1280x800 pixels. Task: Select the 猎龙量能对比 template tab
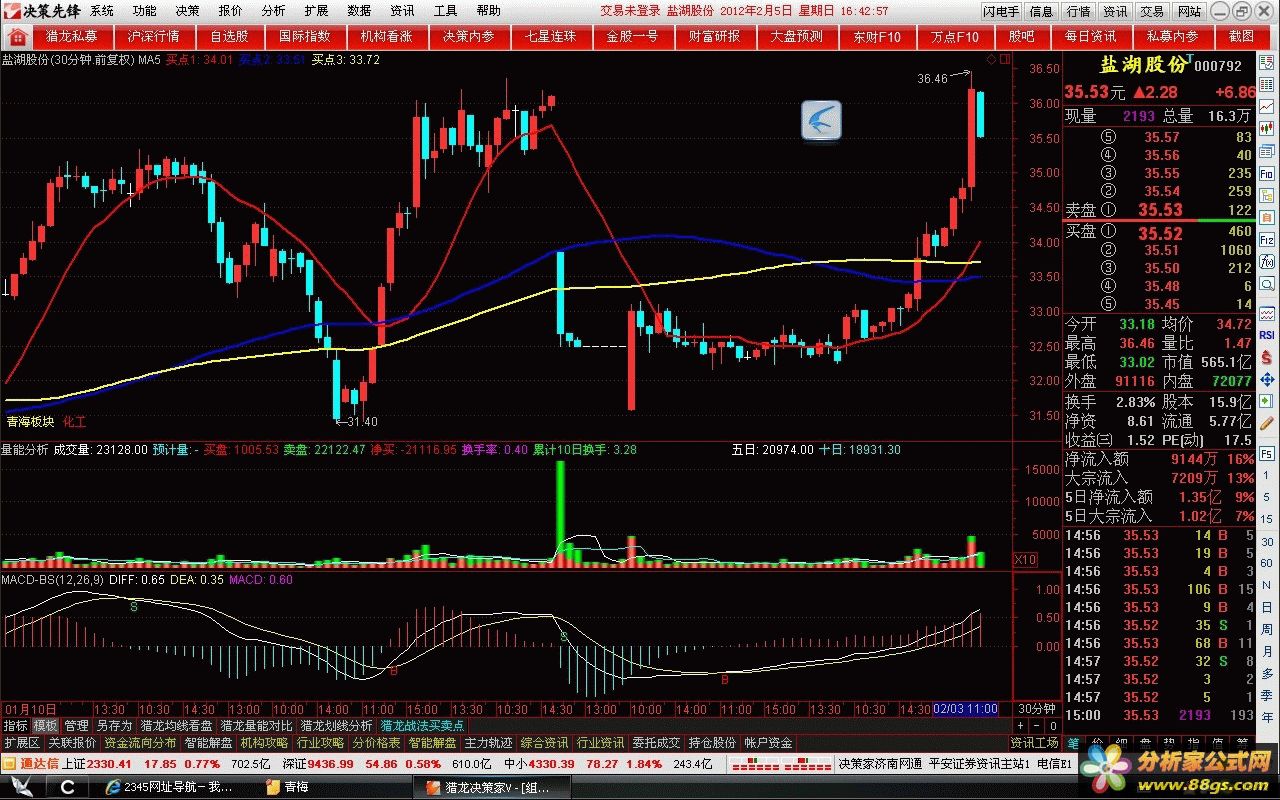coord(256,725)
